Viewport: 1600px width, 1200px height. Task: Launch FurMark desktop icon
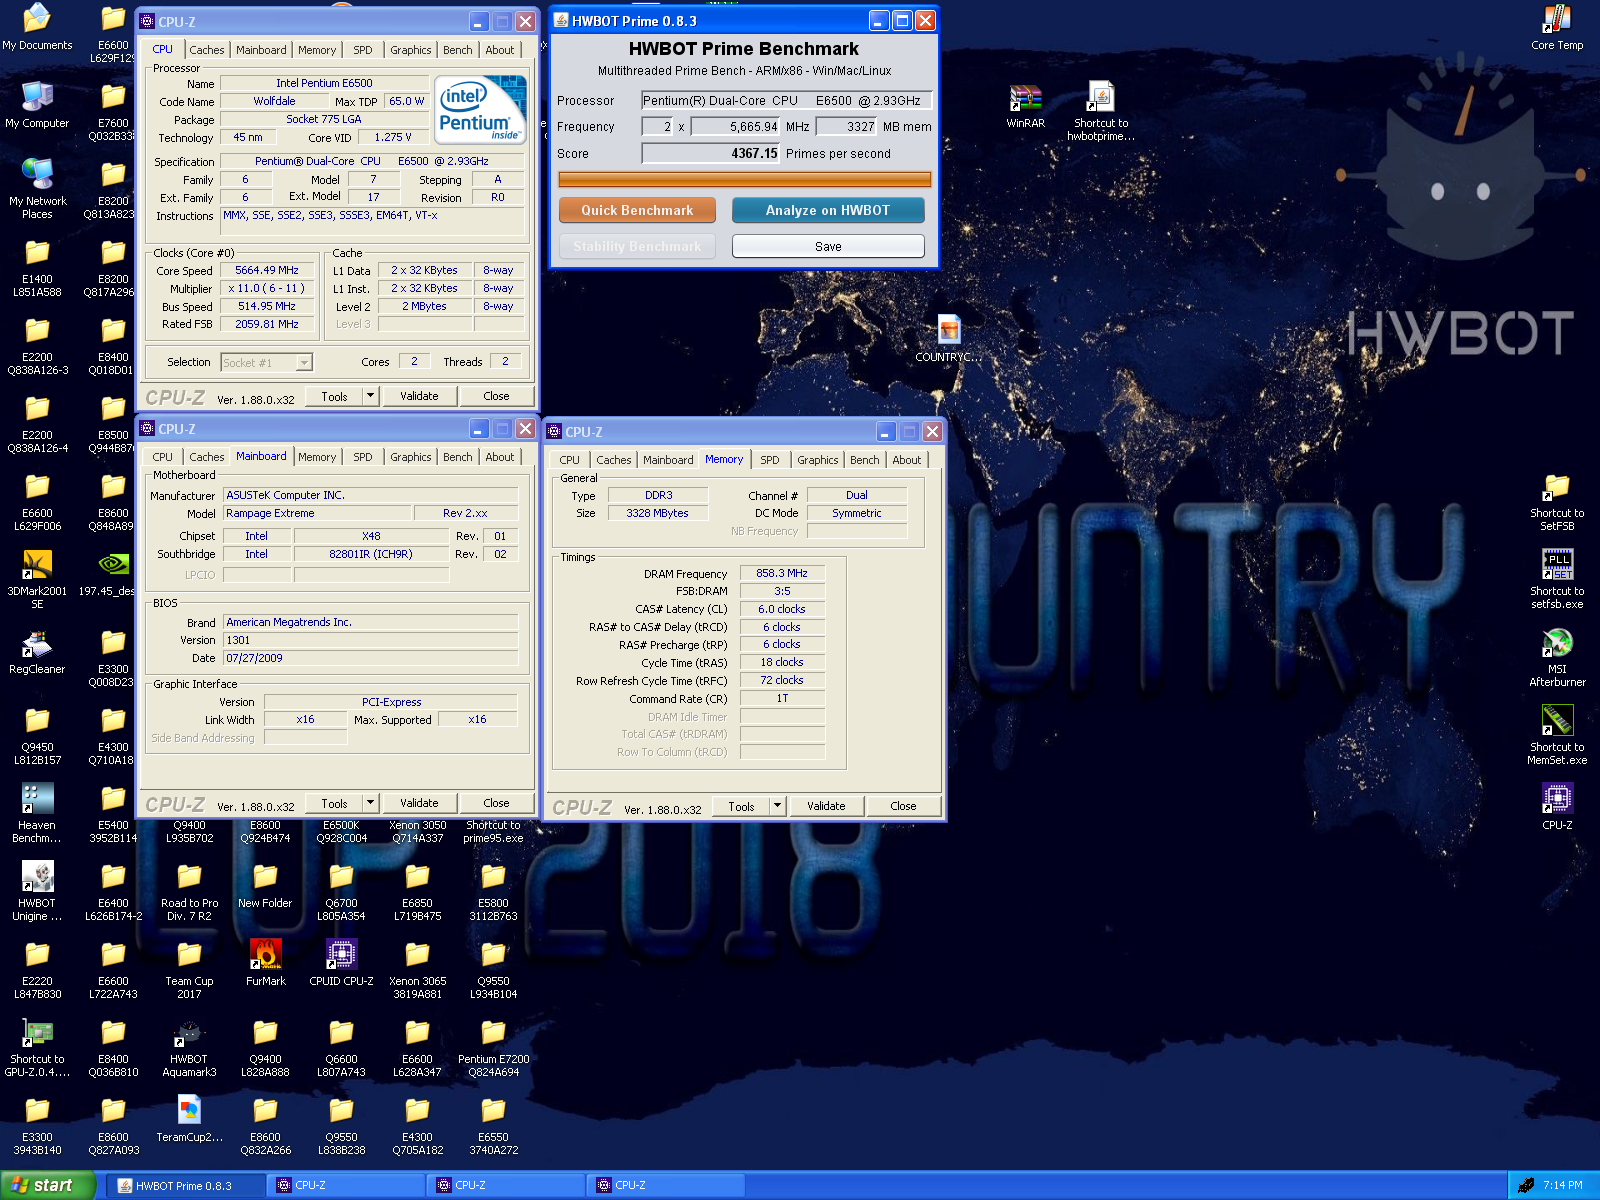pyautogui.click(x=265, y=963)
